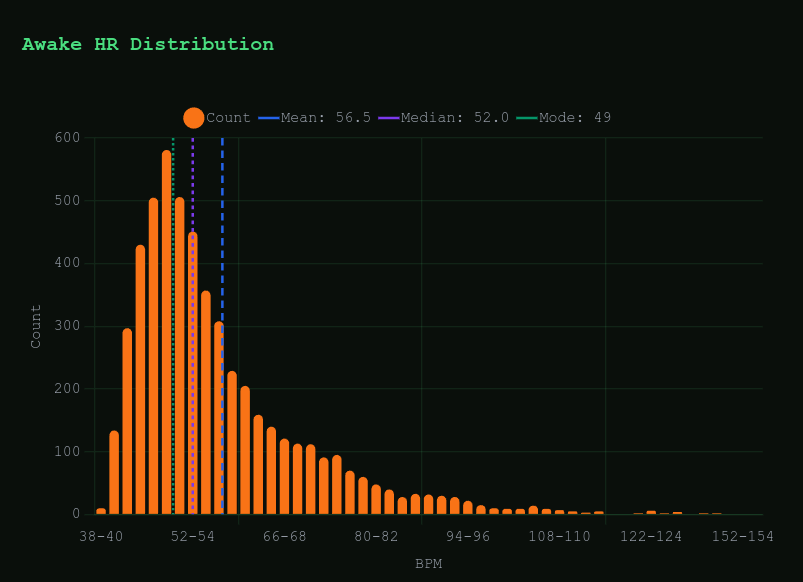Screen dimensions: 803x582
Task: Click the 300 y-axis tick label
Action: click(x=68, y=326)
